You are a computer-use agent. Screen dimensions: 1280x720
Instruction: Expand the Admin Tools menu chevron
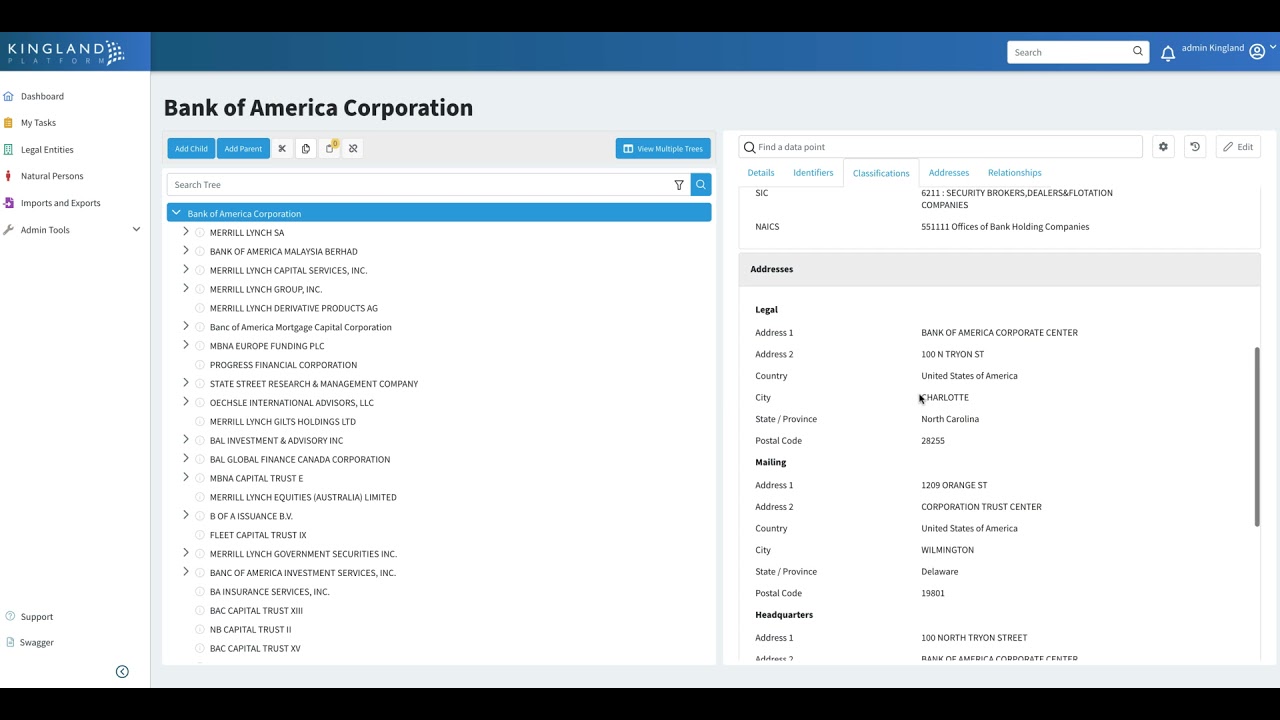137,230
